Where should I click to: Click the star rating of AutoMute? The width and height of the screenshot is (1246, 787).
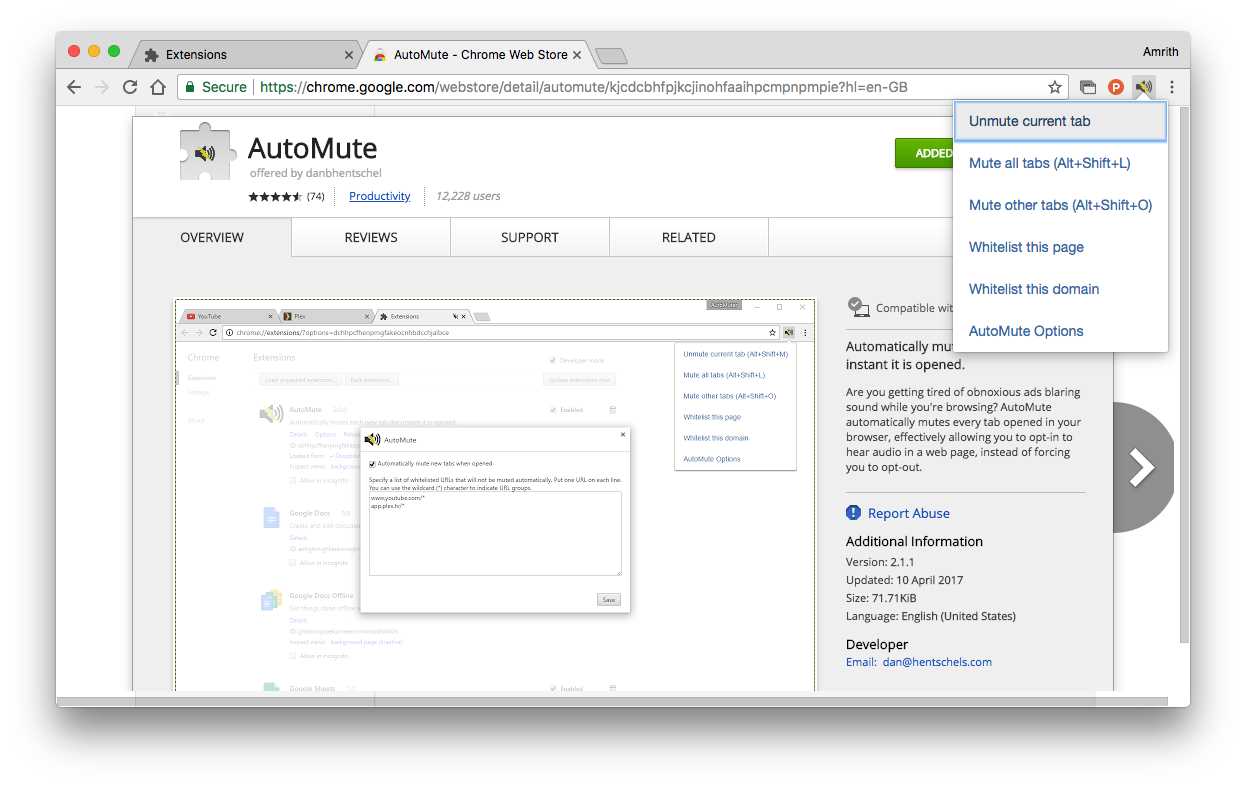coord(275,196)
